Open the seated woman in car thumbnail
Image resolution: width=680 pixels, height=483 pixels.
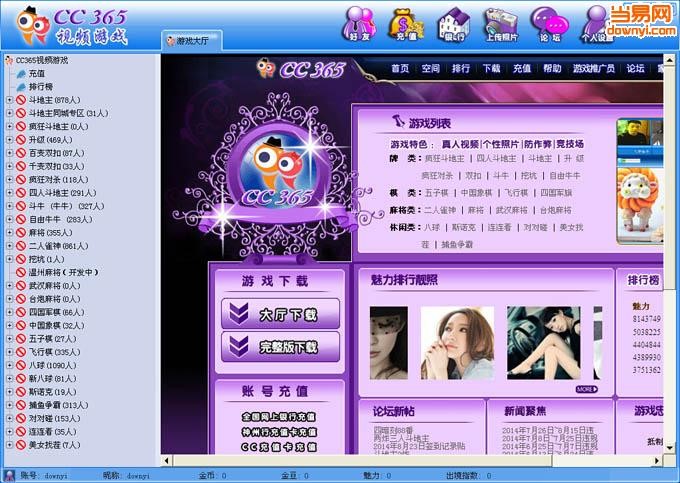(543, 343)
